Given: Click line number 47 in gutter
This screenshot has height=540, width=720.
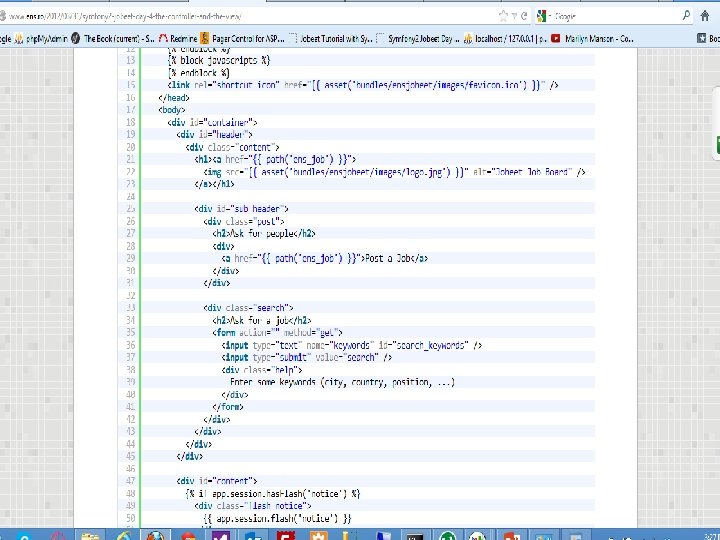Looking at the screenshot, I should coord(130,481).
